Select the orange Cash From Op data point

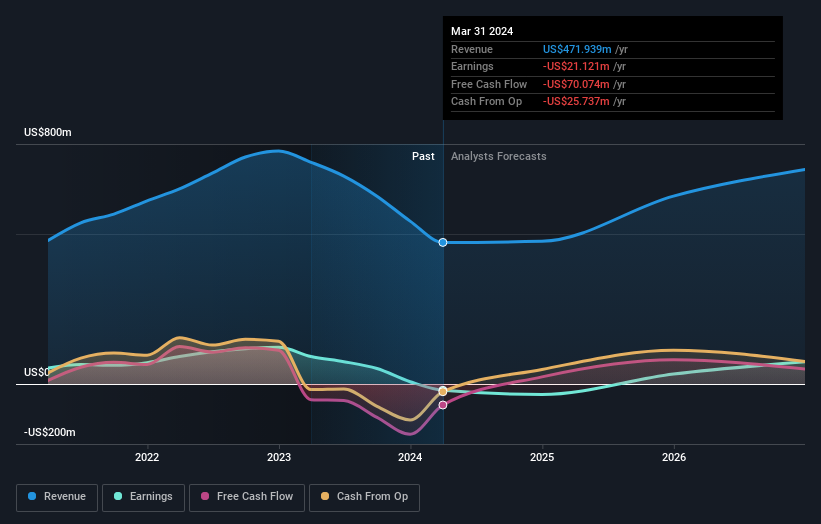(x=443, y=392)
